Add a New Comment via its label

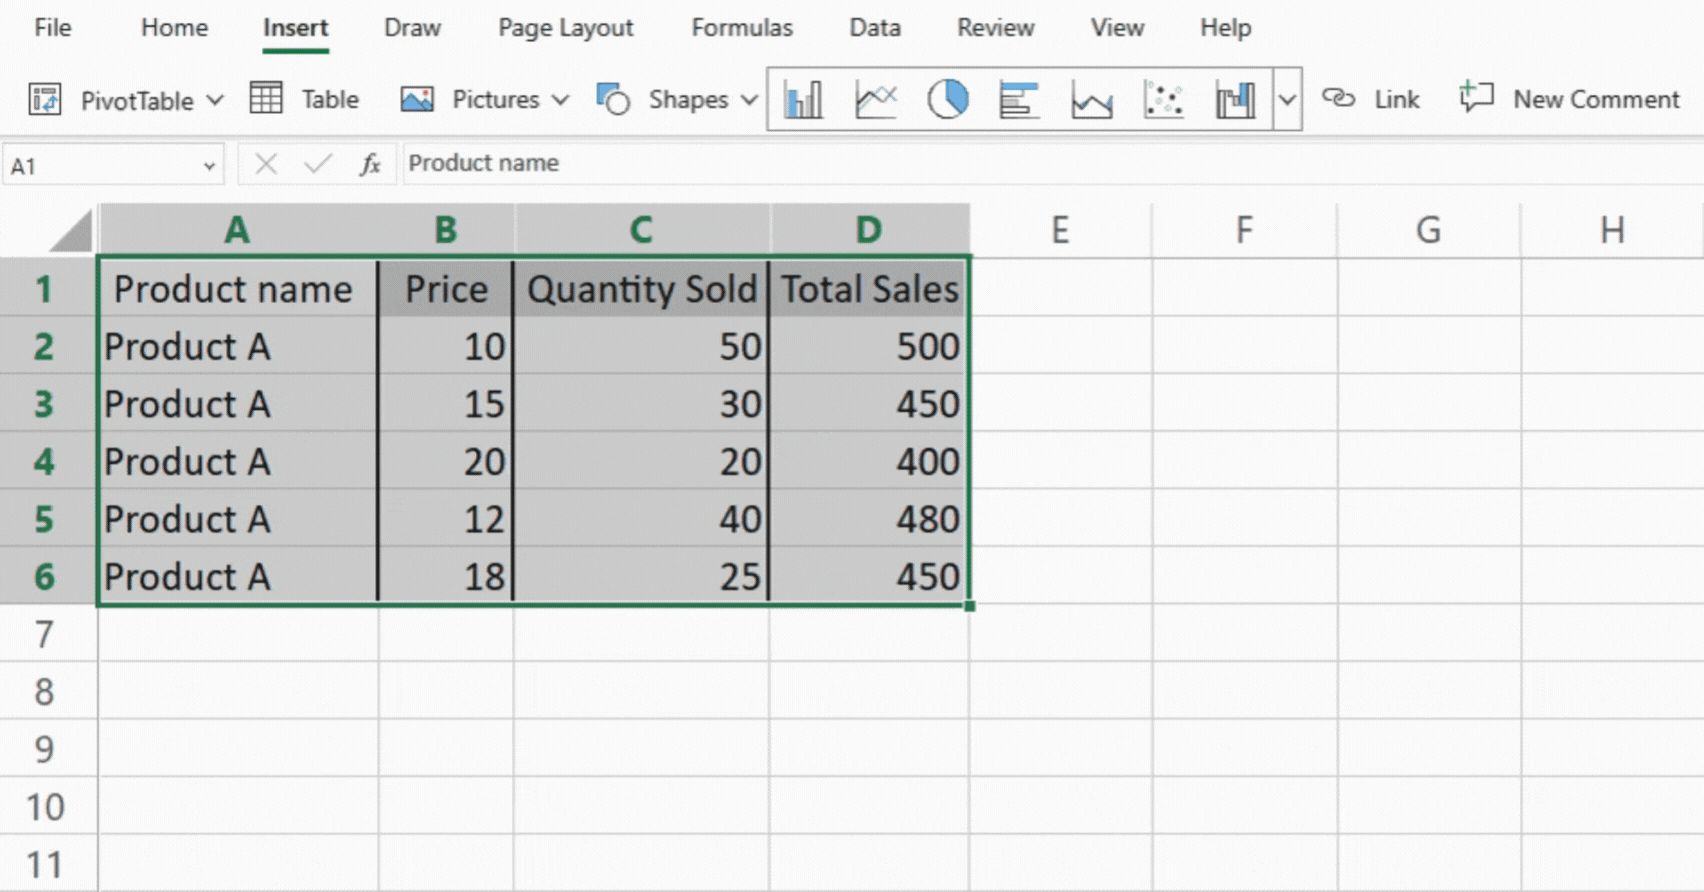pos(1596,99)
